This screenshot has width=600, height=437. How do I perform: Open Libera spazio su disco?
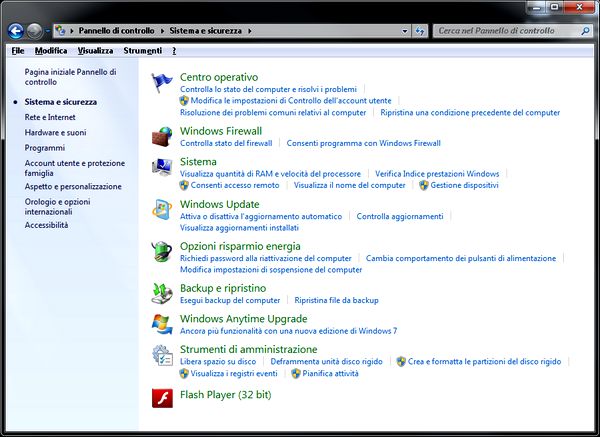[x=218, y=362]
